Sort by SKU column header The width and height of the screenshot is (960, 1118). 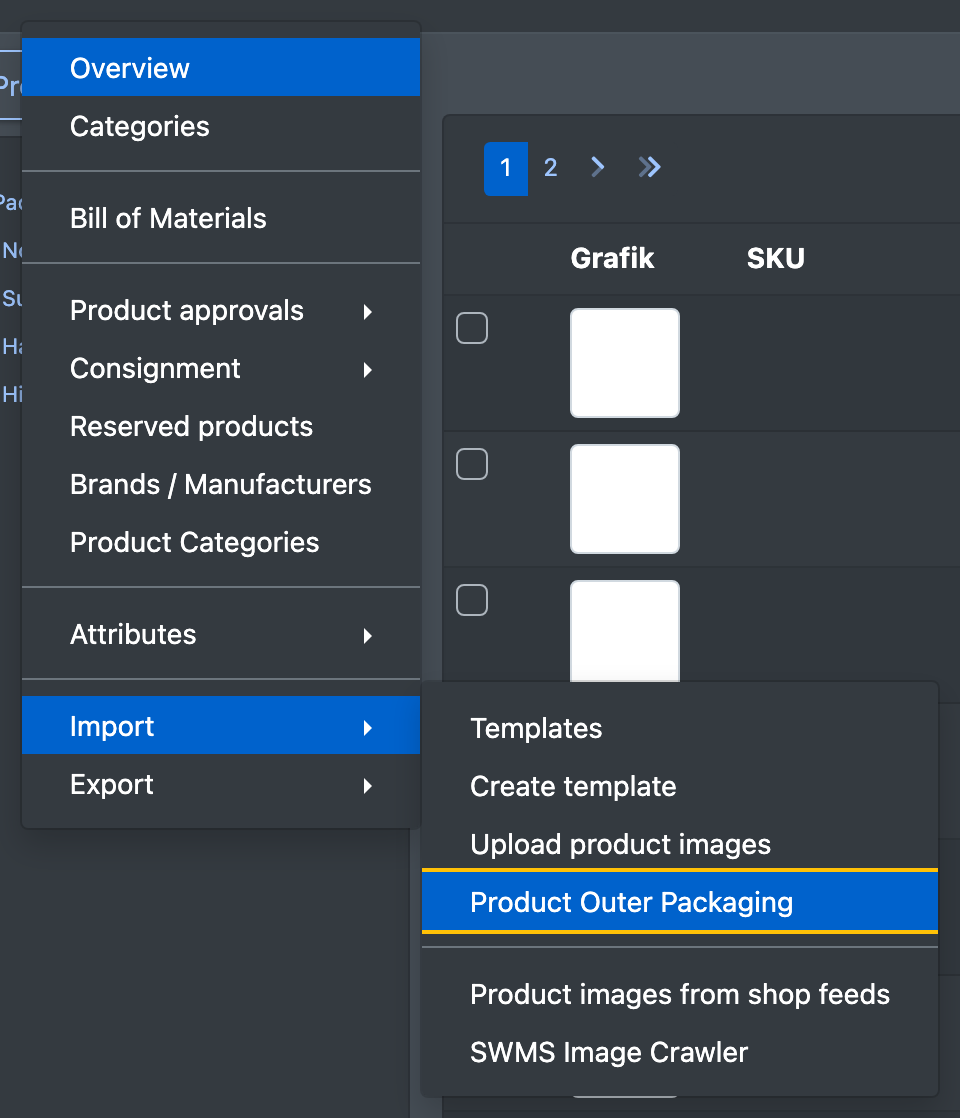(775, 258)
